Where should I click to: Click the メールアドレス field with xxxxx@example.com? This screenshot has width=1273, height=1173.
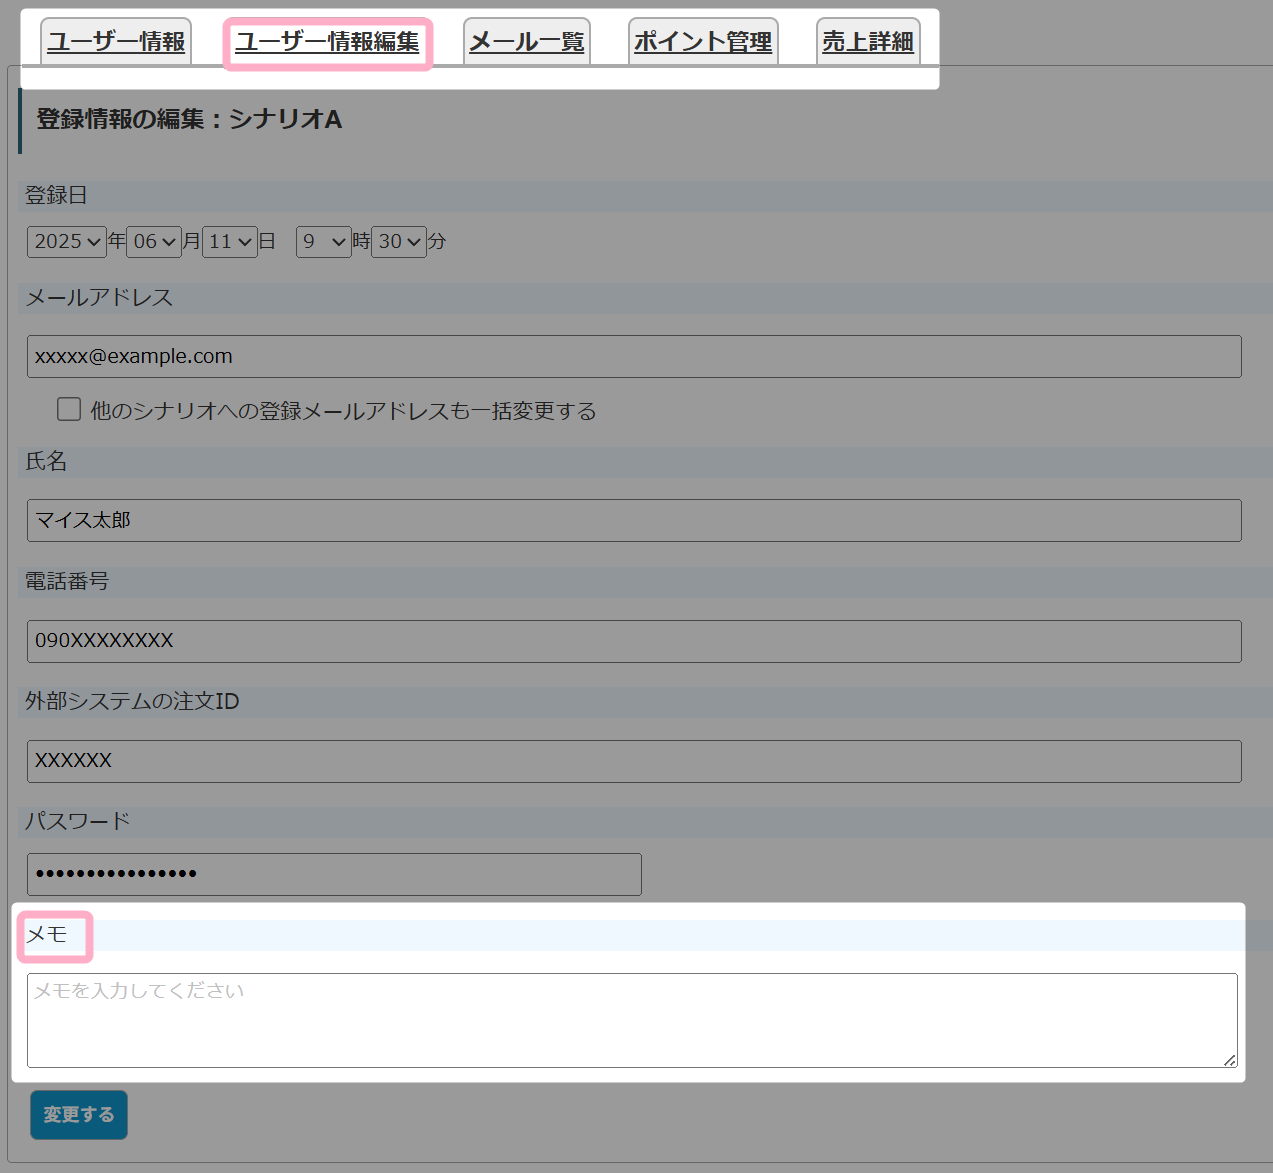(x=634, y=356)
